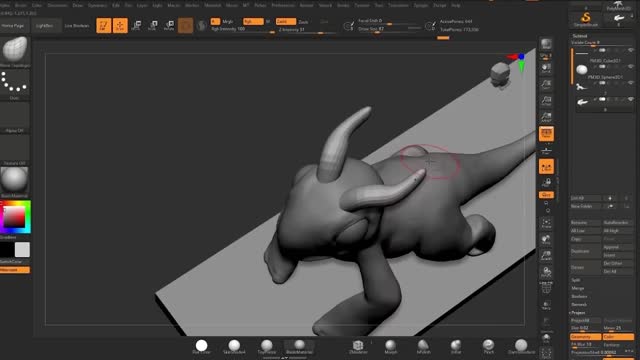Choose the SkinShade4 material
Image resolution: width=640 pixels, height=360 pixels.
point(234,347)
